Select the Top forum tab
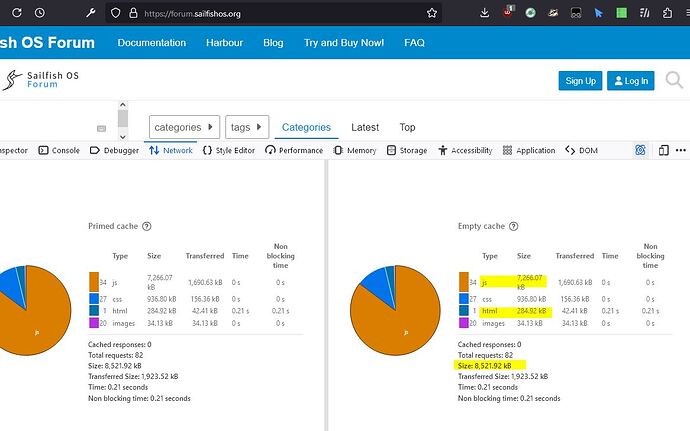Screen dimensions: 690x431 click(407, 127)
